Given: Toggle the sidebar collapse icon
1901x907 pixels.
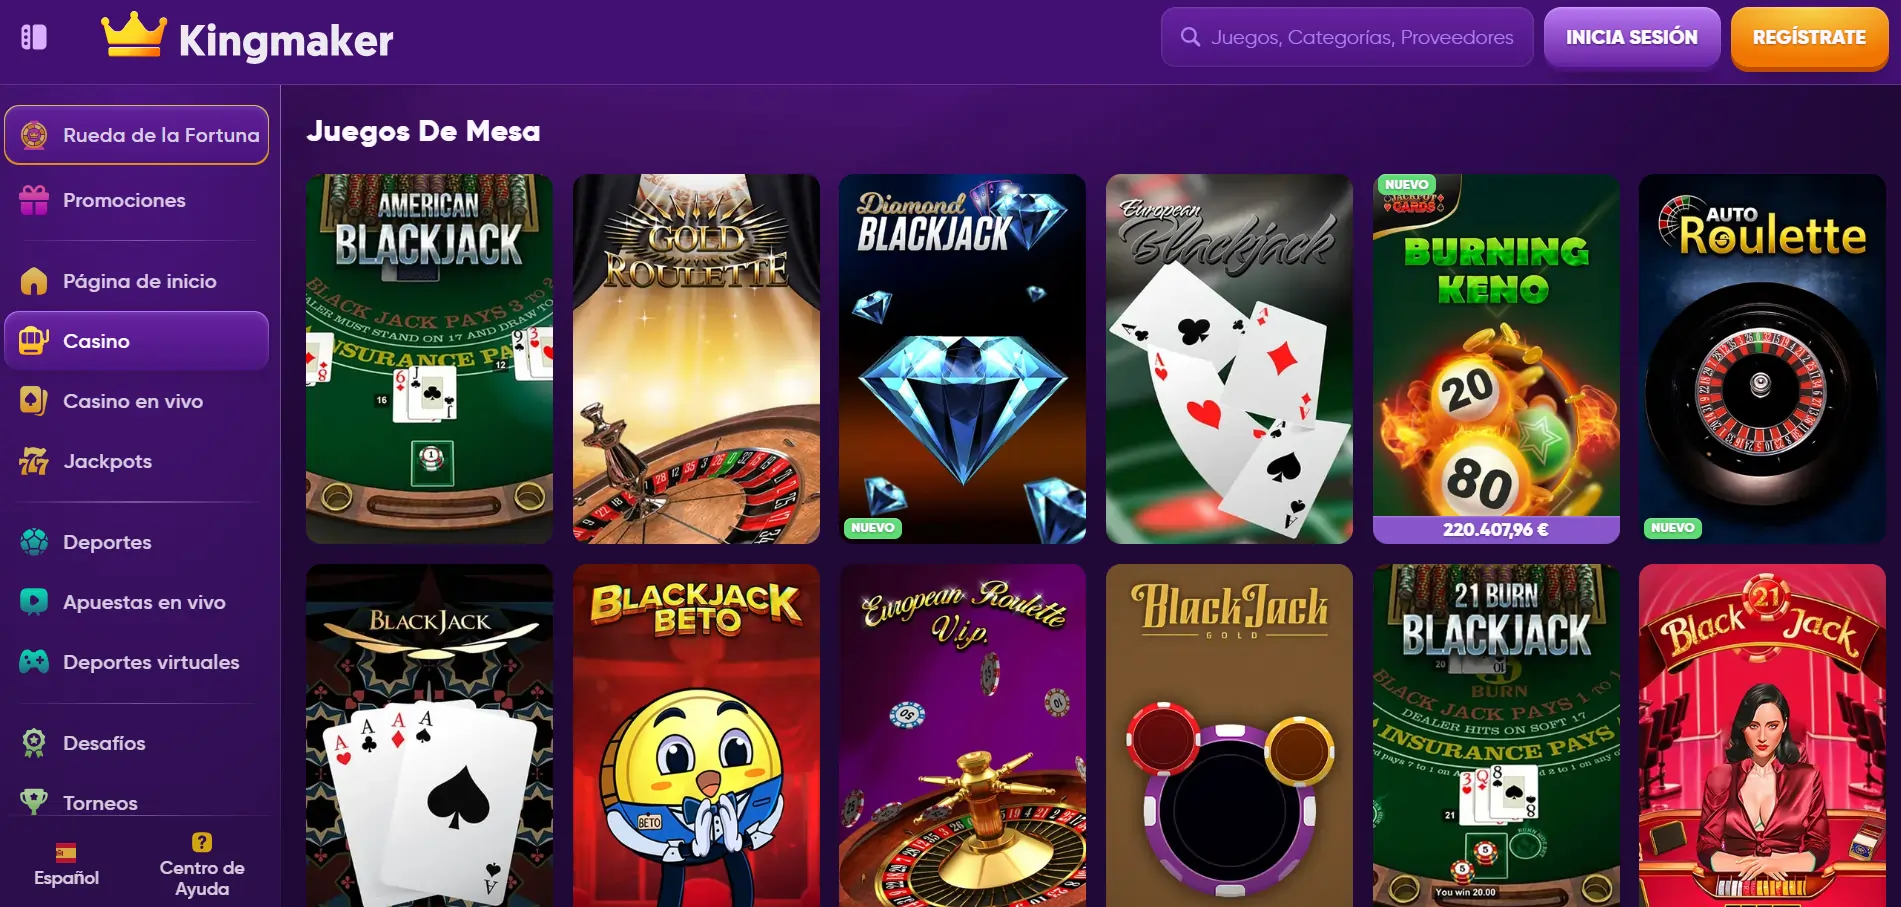Looking at the screenshot, I should coord(34,37).
